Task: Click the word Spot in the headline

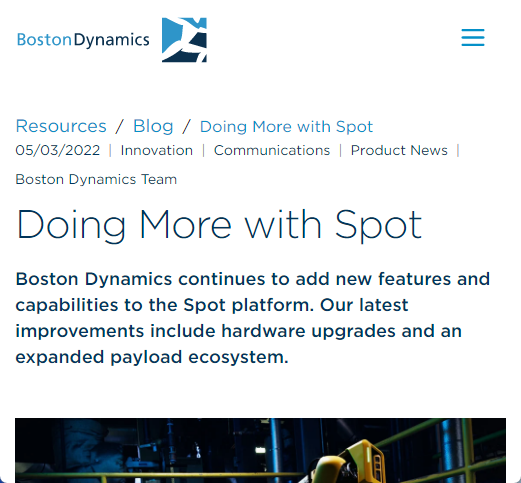Action: click(x=378, y=225)
